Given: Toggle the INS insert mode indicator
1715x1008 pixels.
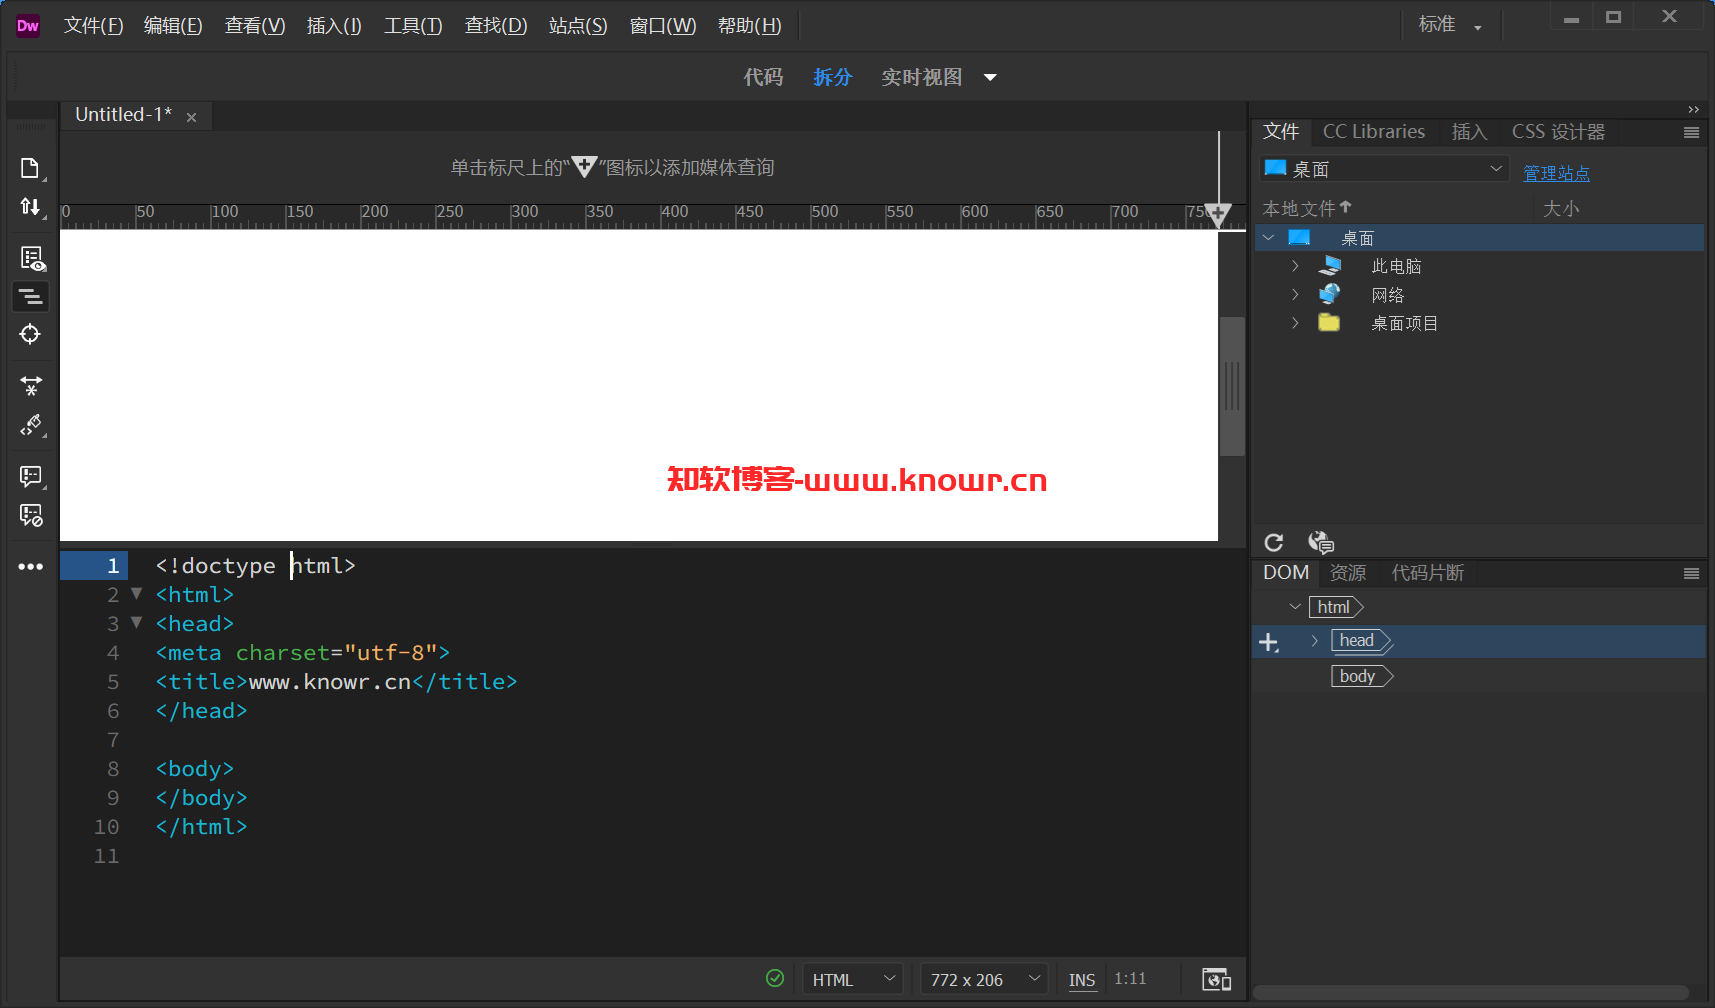Looking at the screenshot, I should (1082, 980).
